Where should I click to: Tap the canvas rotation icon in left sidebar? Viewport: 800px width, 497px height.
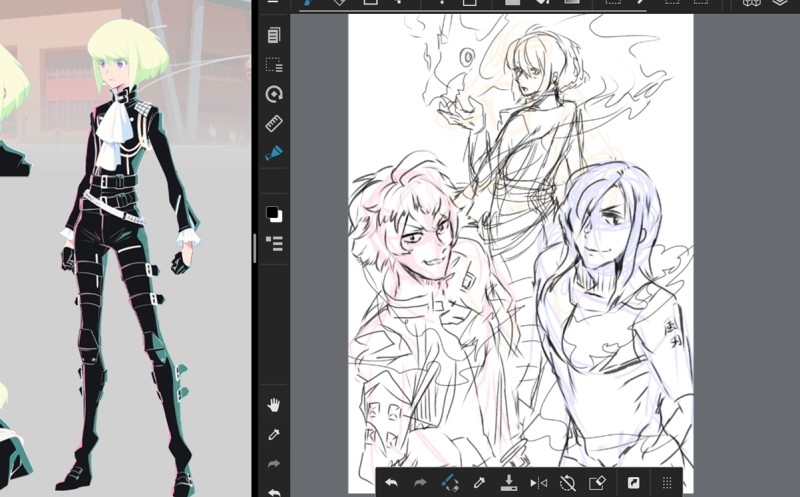[274, 94]
